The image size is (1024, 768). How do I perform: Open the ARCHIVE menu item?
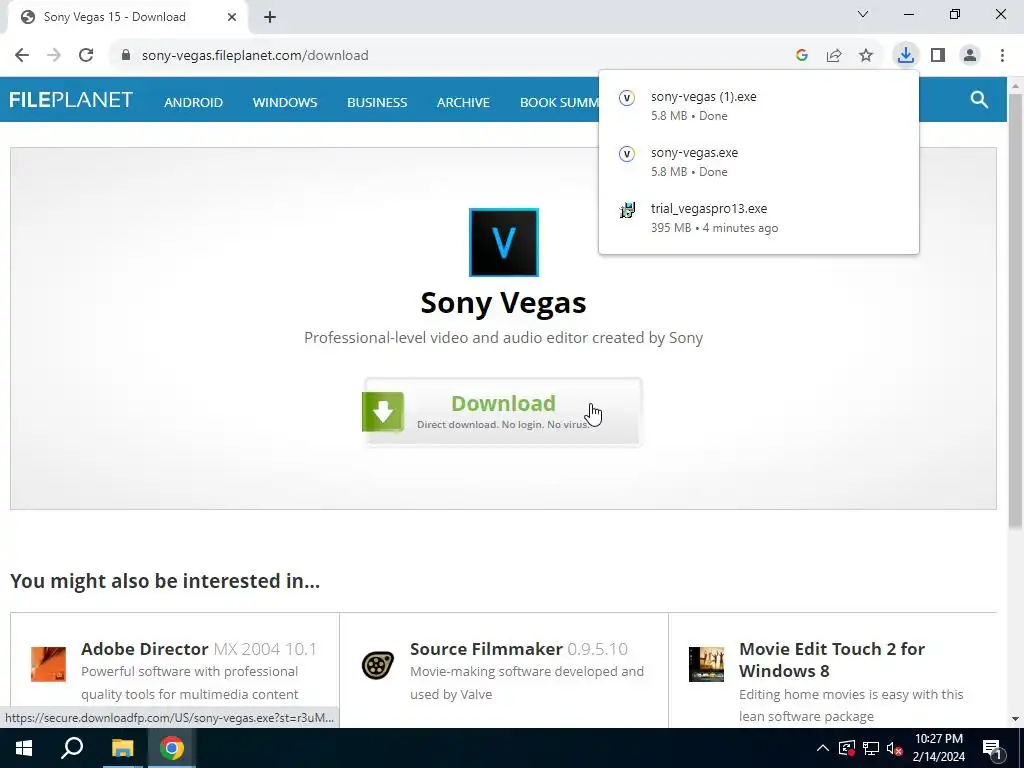463,103
